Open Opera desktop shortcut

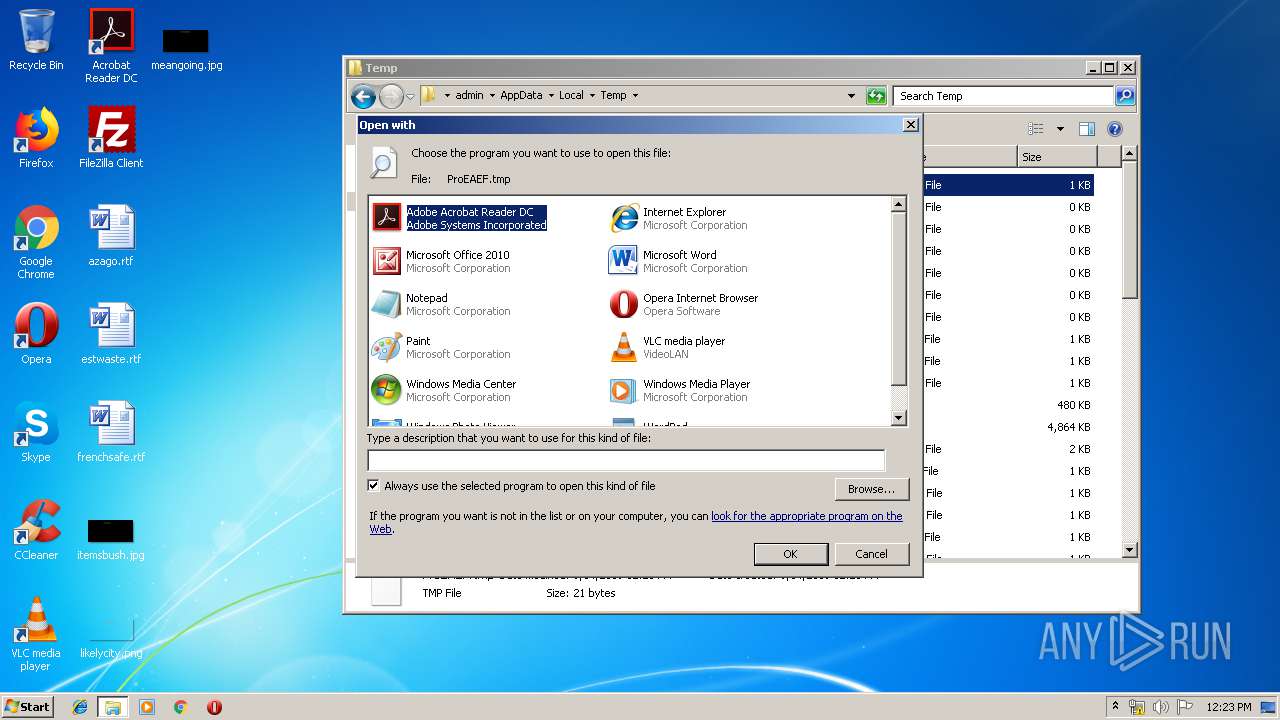pyautogui.click(x=36, y=335)
